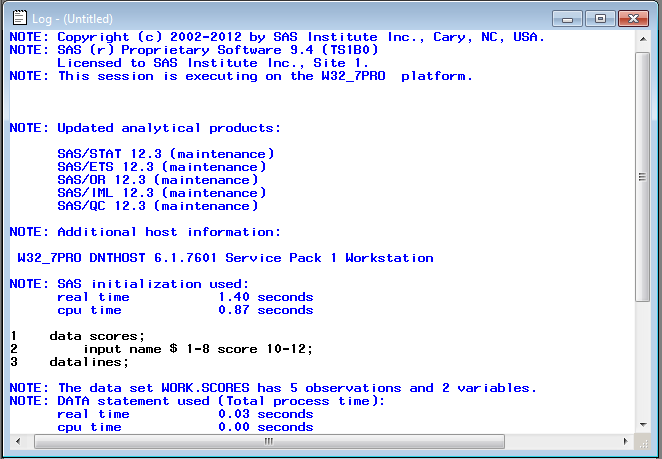Click the vertical scrollbar down arrow
Viewport: 662px width, 459px height.
(643, 425)
